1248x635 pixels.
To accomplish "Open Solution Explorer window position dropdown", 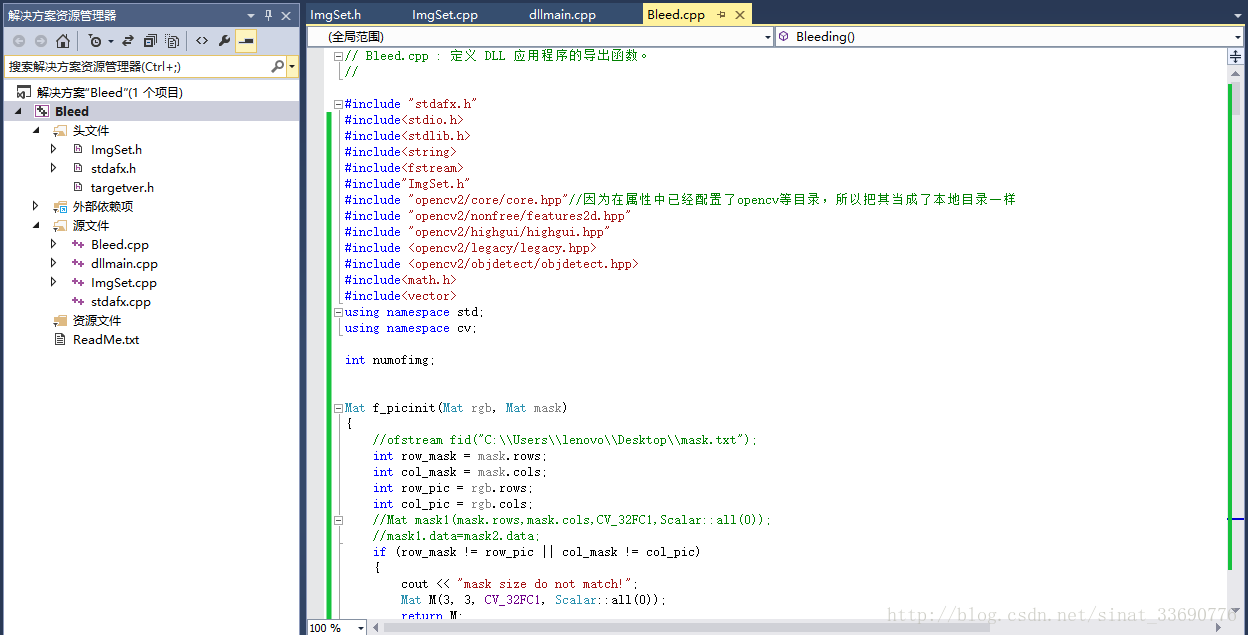I will [x=251, y=15].
